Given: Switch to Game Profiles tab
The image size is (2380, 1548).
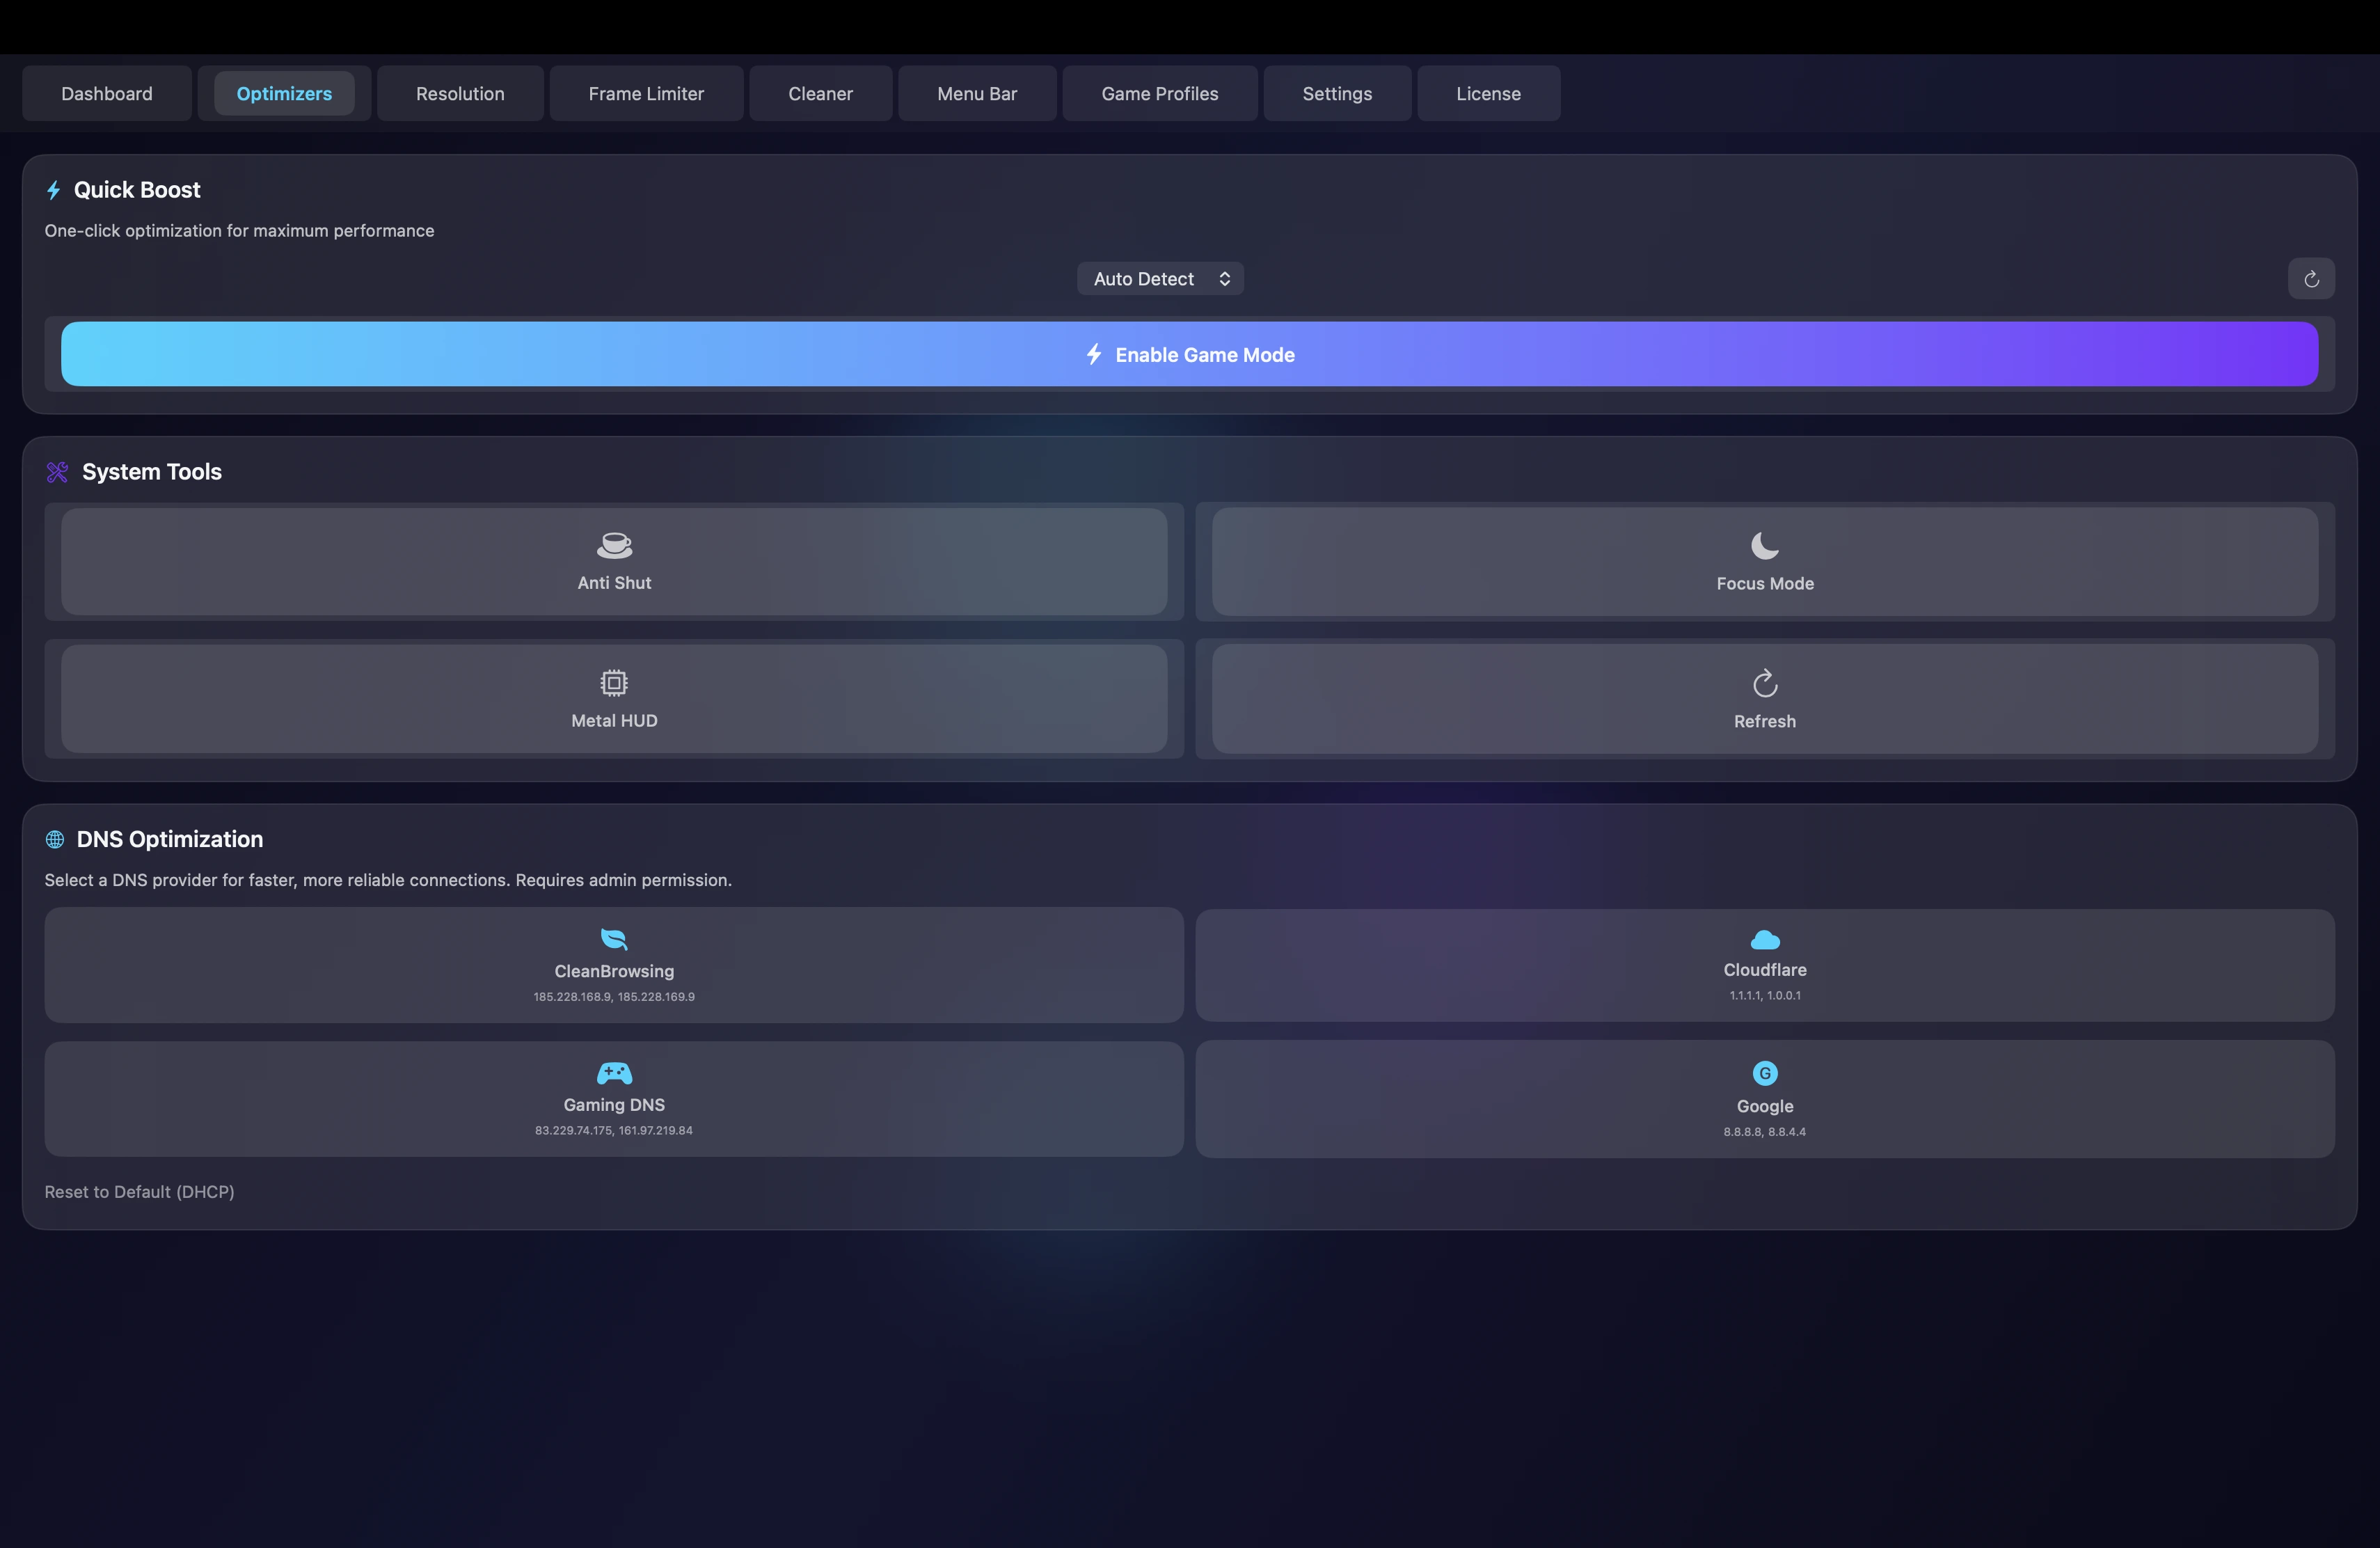Looking at the screenshot, I should click(1160, 93).
